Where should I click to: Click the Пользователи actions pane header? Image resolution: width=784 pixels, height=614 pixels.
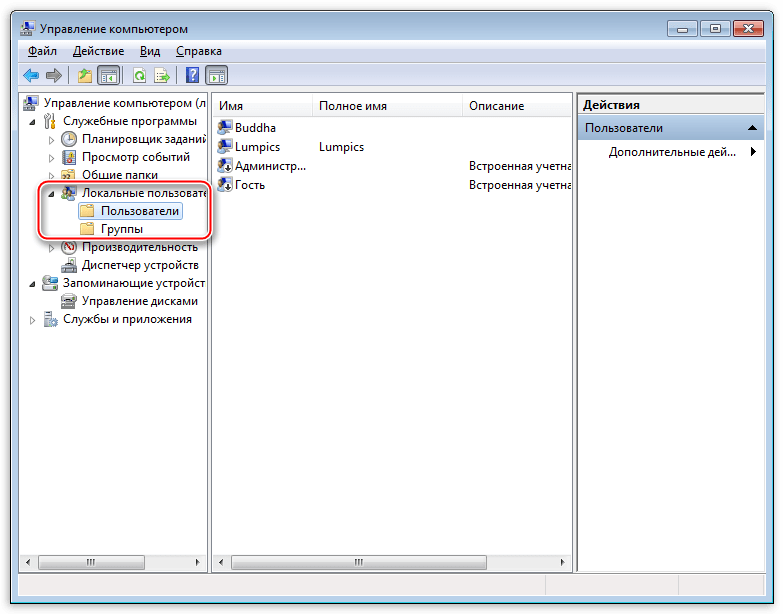(671, 128)
